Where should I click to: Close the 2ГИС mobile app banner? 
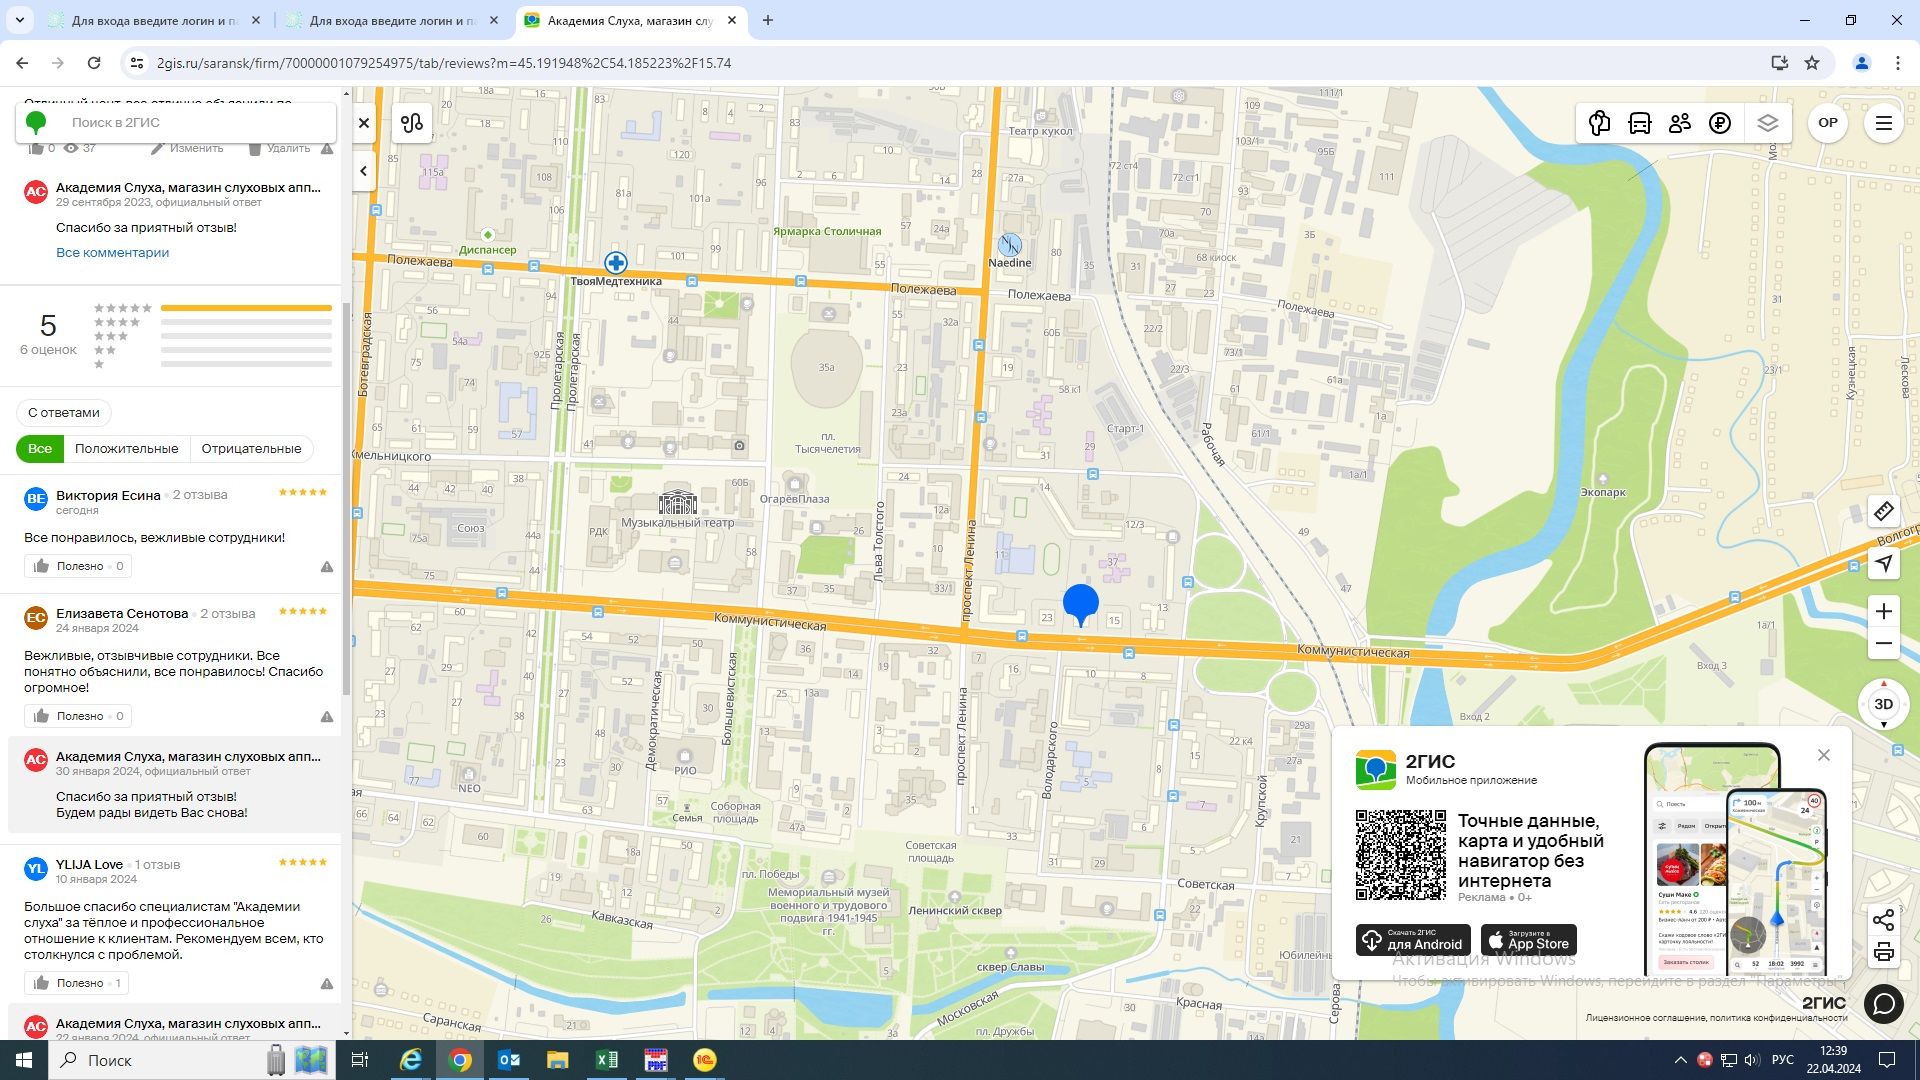[x=1824, y=756]
